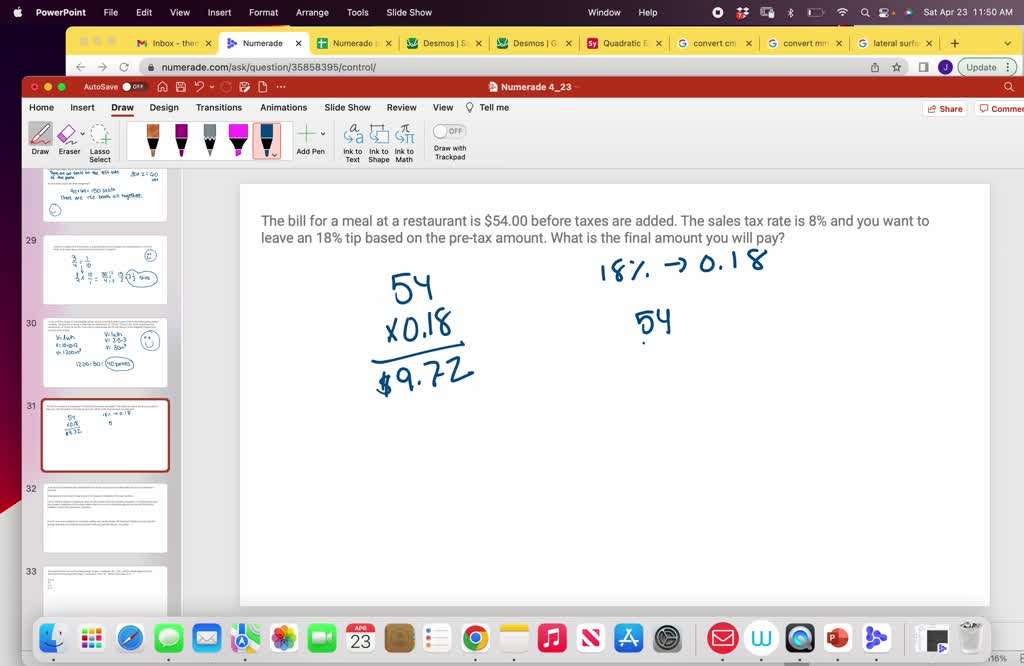Open Google Chrome from the Dock
The image size is (1024, 666).
[x=475, y=638]
